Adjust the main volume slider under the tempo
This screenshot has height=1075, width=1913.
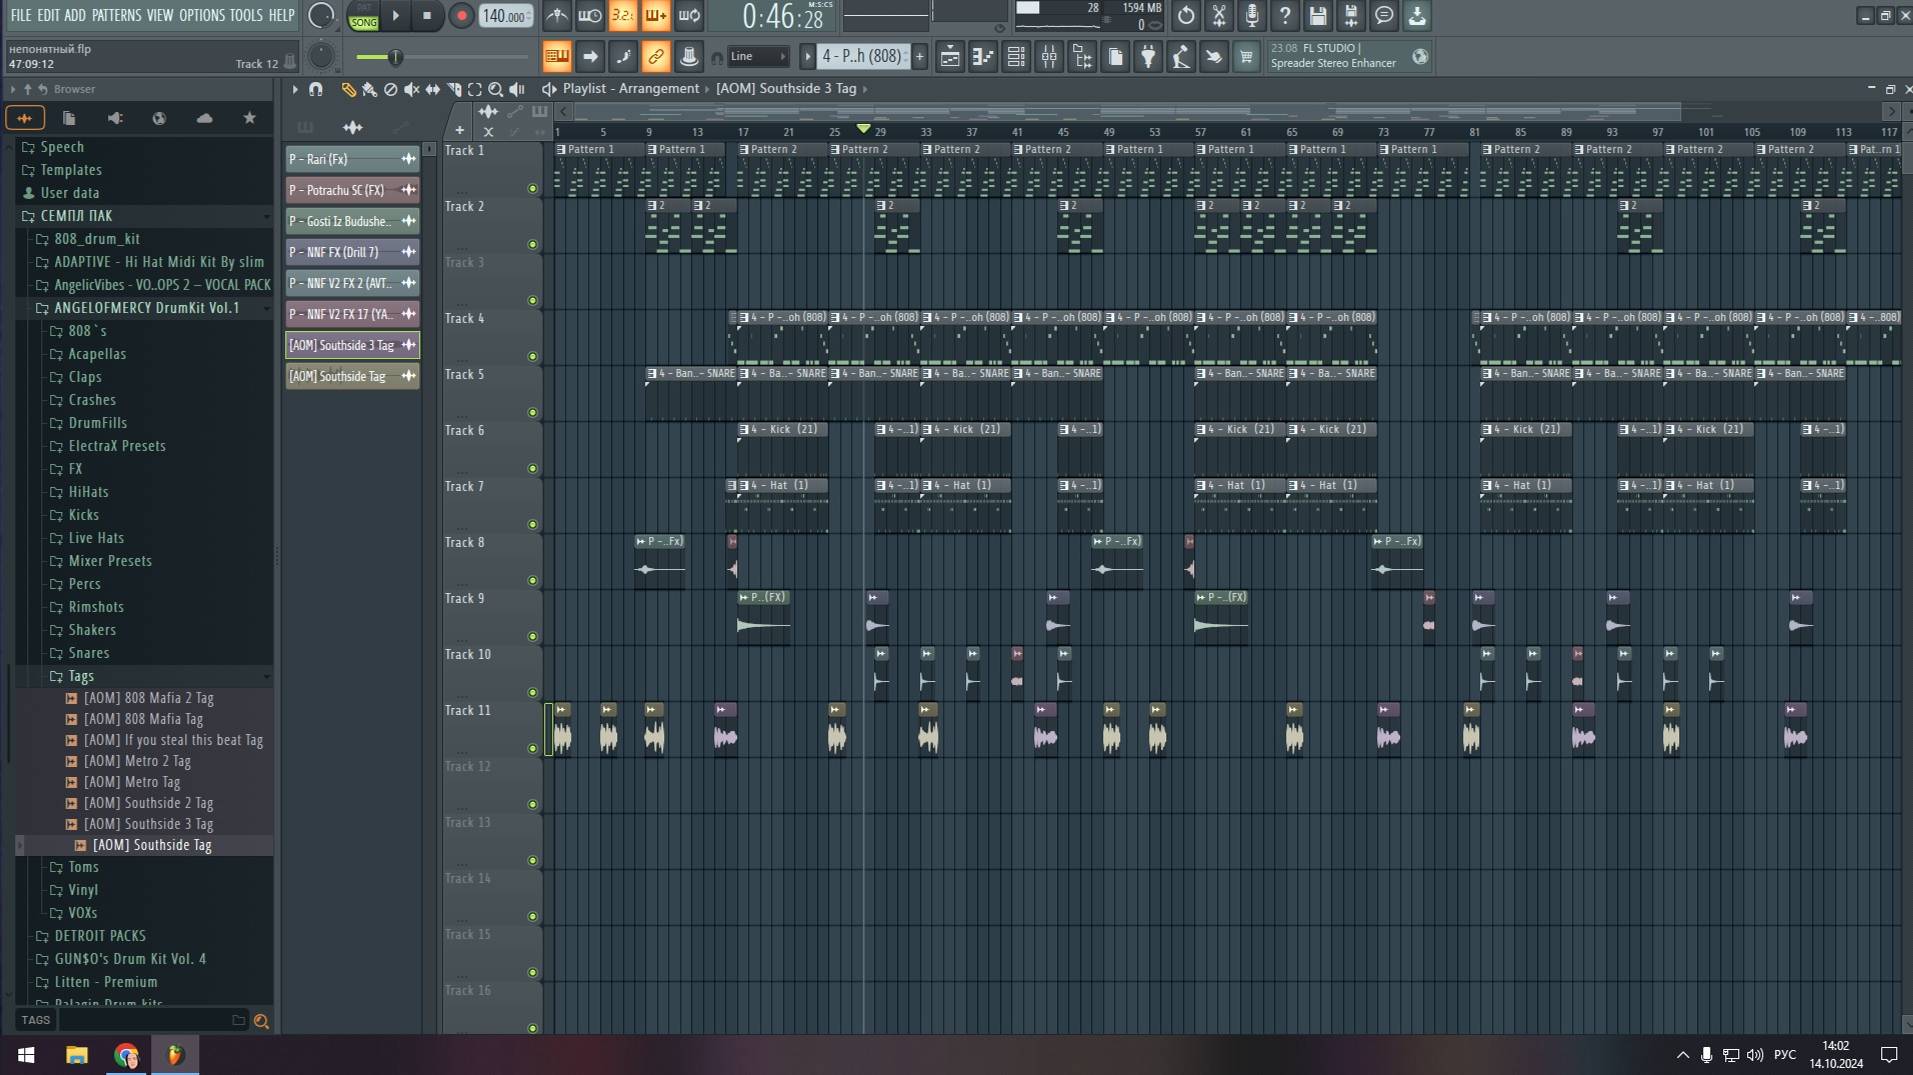pos(395,57)
